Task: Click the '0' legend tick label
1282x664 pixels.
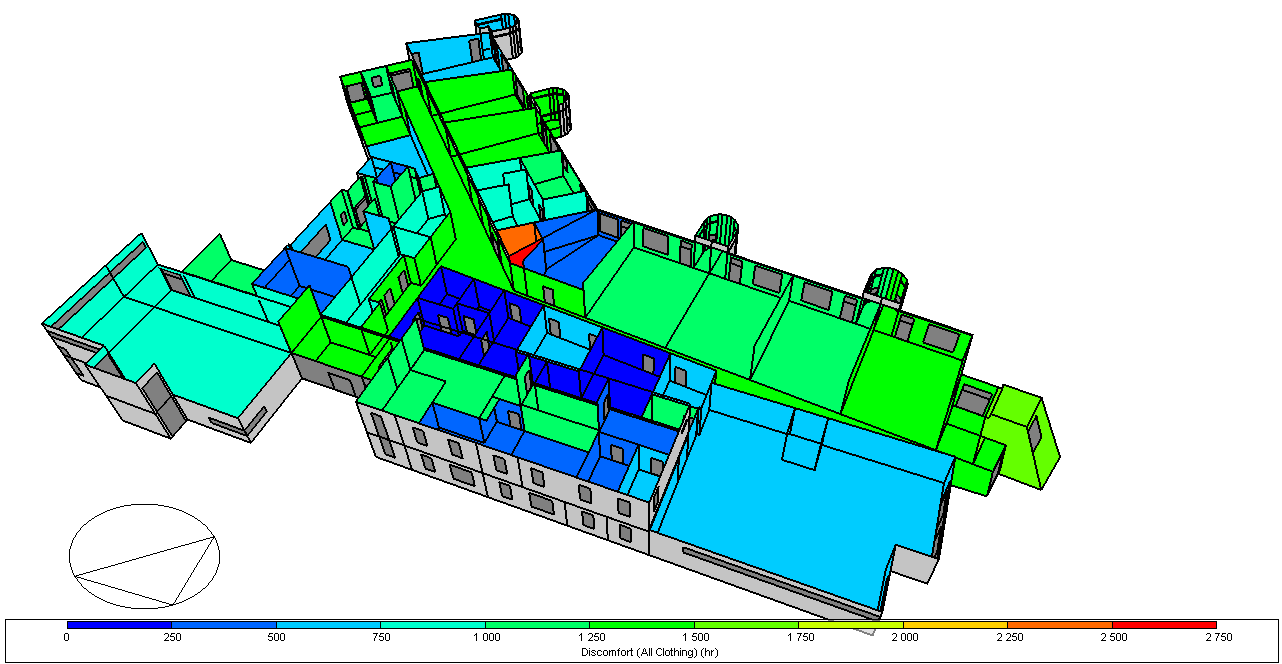Action: click(x=67, y=637)
